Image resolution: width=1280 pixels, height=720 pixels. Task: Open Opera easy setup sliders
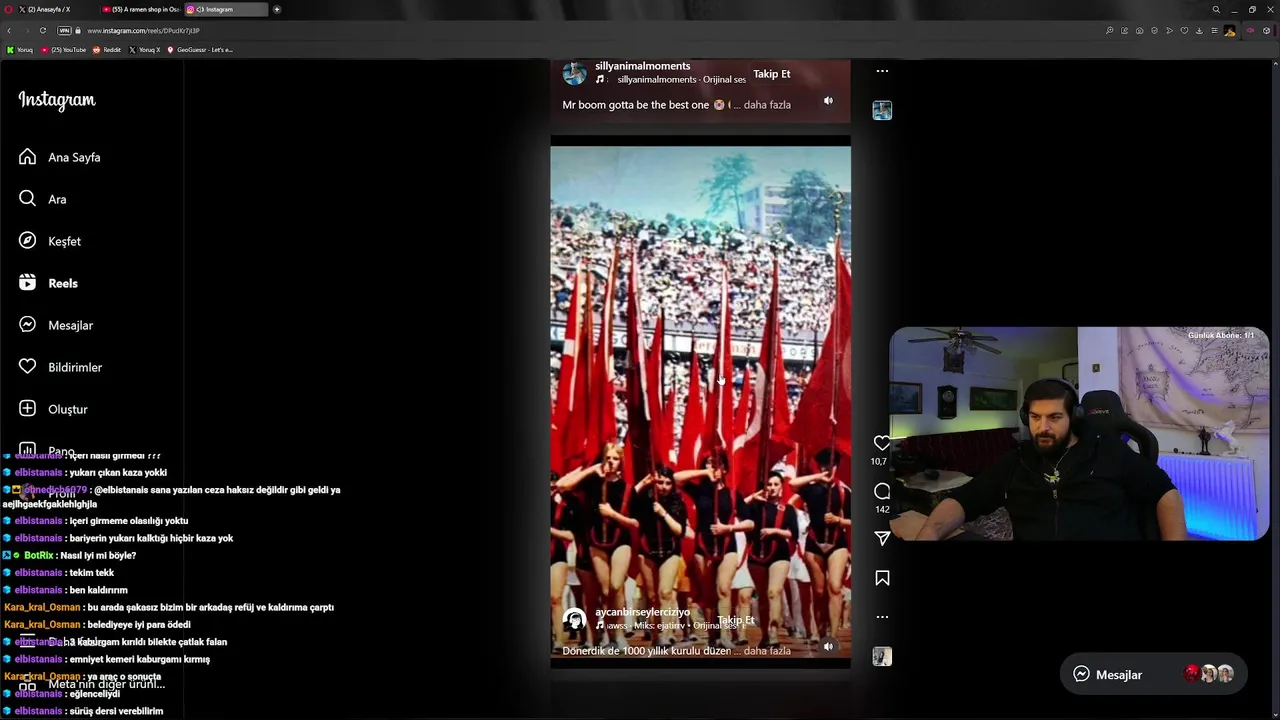tap(1214, 31)
